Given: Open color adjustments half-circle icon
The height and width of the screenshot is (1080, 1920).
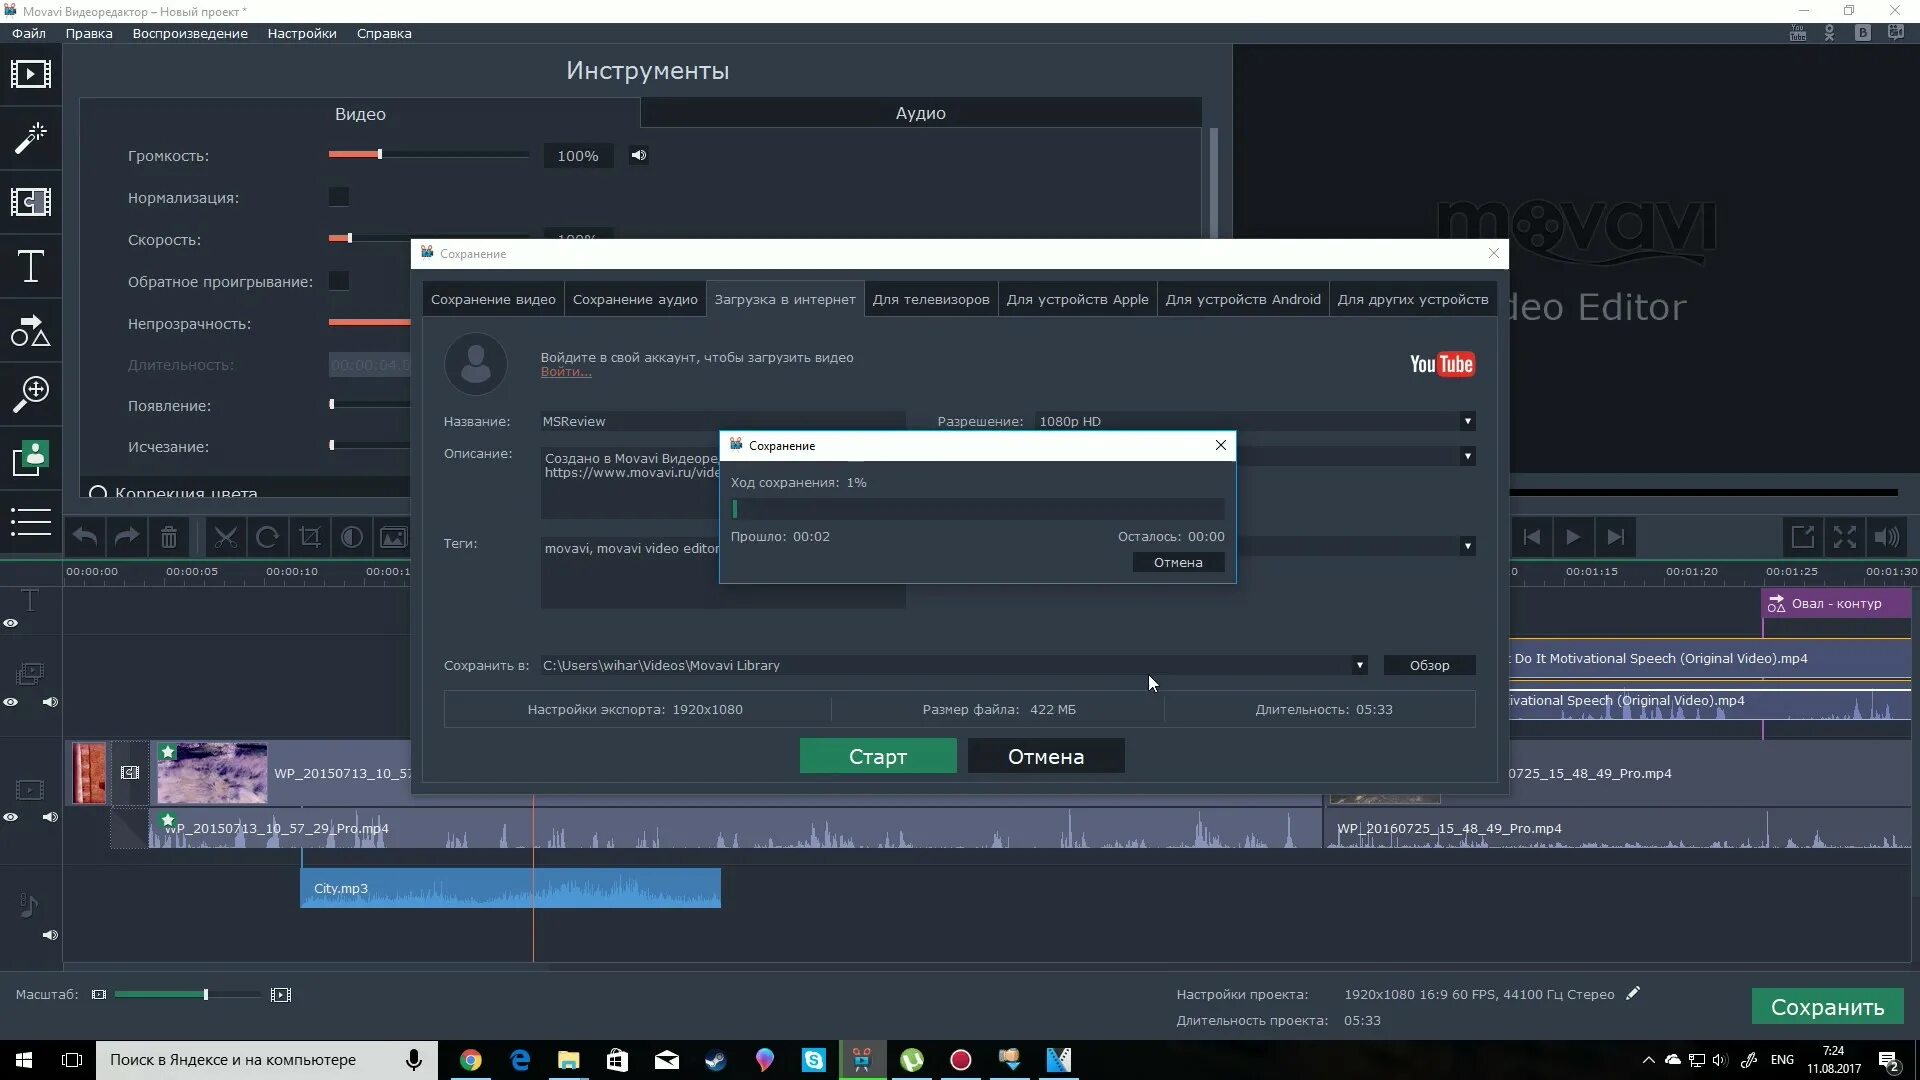Looking at the screenshot, I should pos(352,537).
